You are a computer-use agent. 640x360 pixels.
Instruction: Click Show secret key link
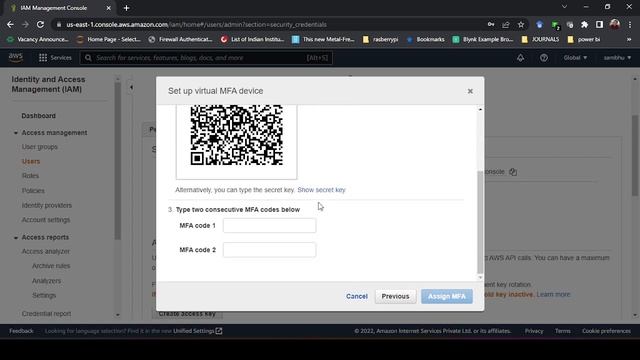tap(321, 190)
